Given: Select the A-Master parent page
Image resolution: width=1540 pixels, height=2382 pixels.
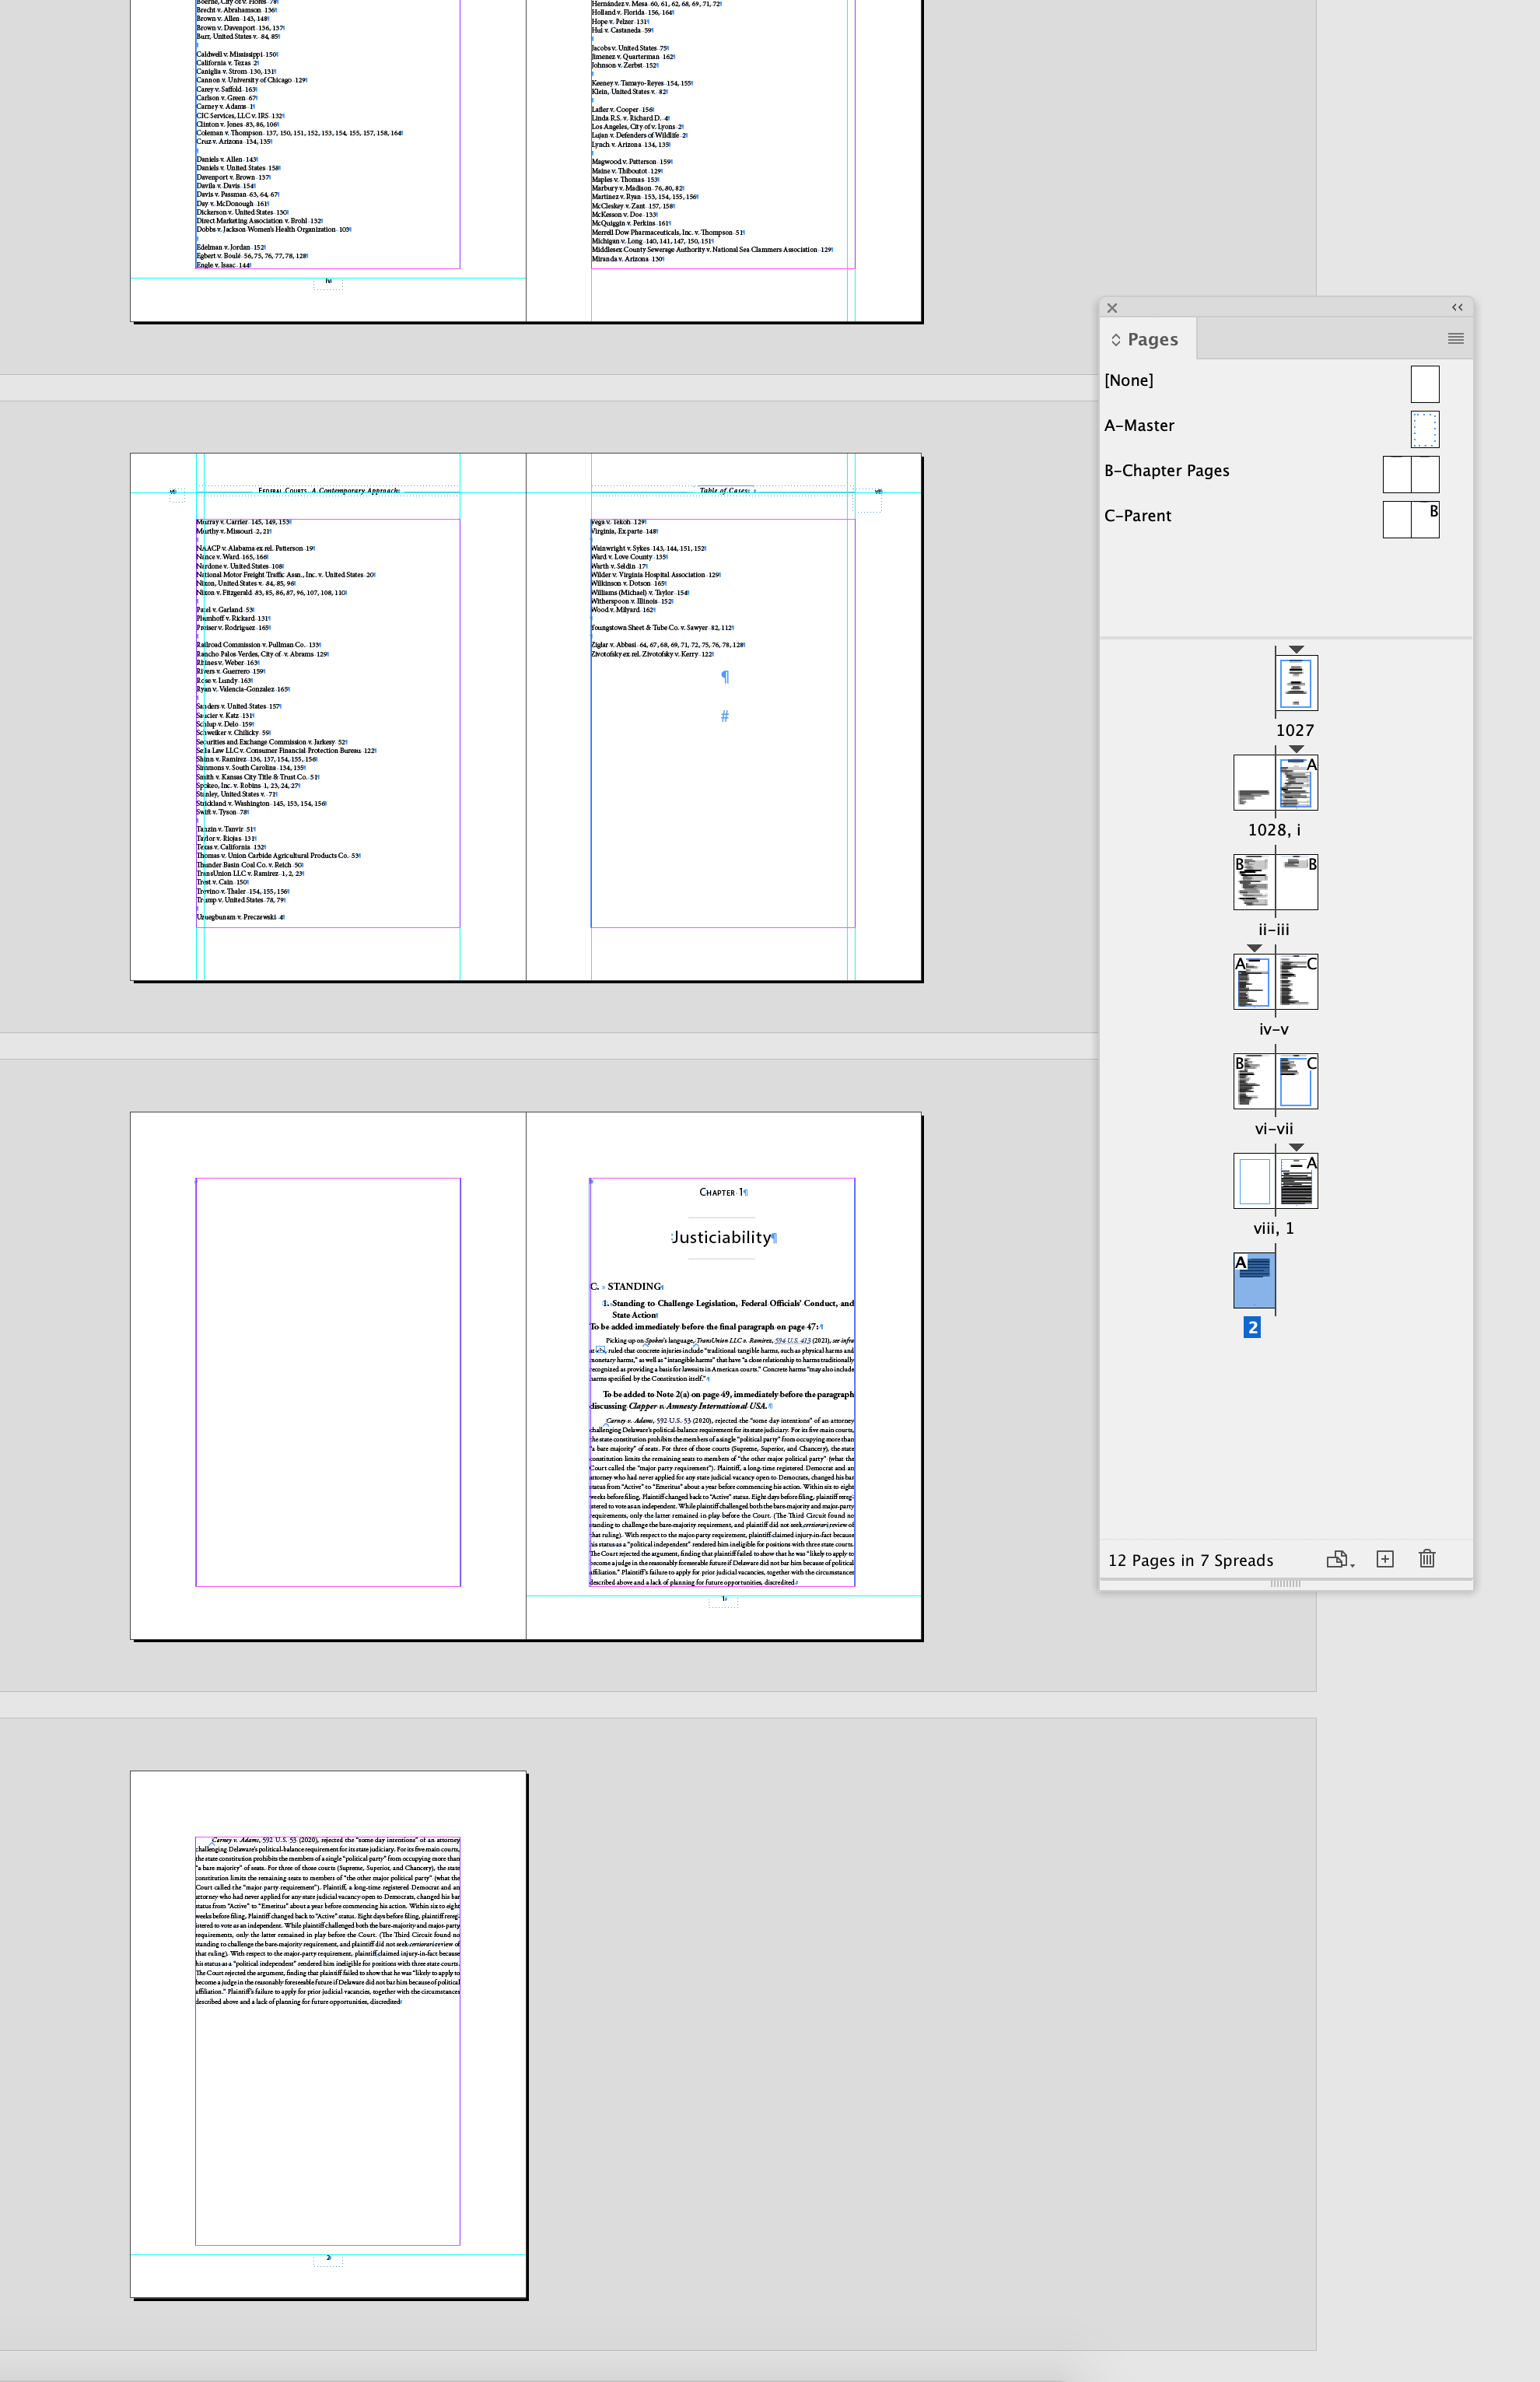Looking at the screenshot, I should tap(1140, 425).
